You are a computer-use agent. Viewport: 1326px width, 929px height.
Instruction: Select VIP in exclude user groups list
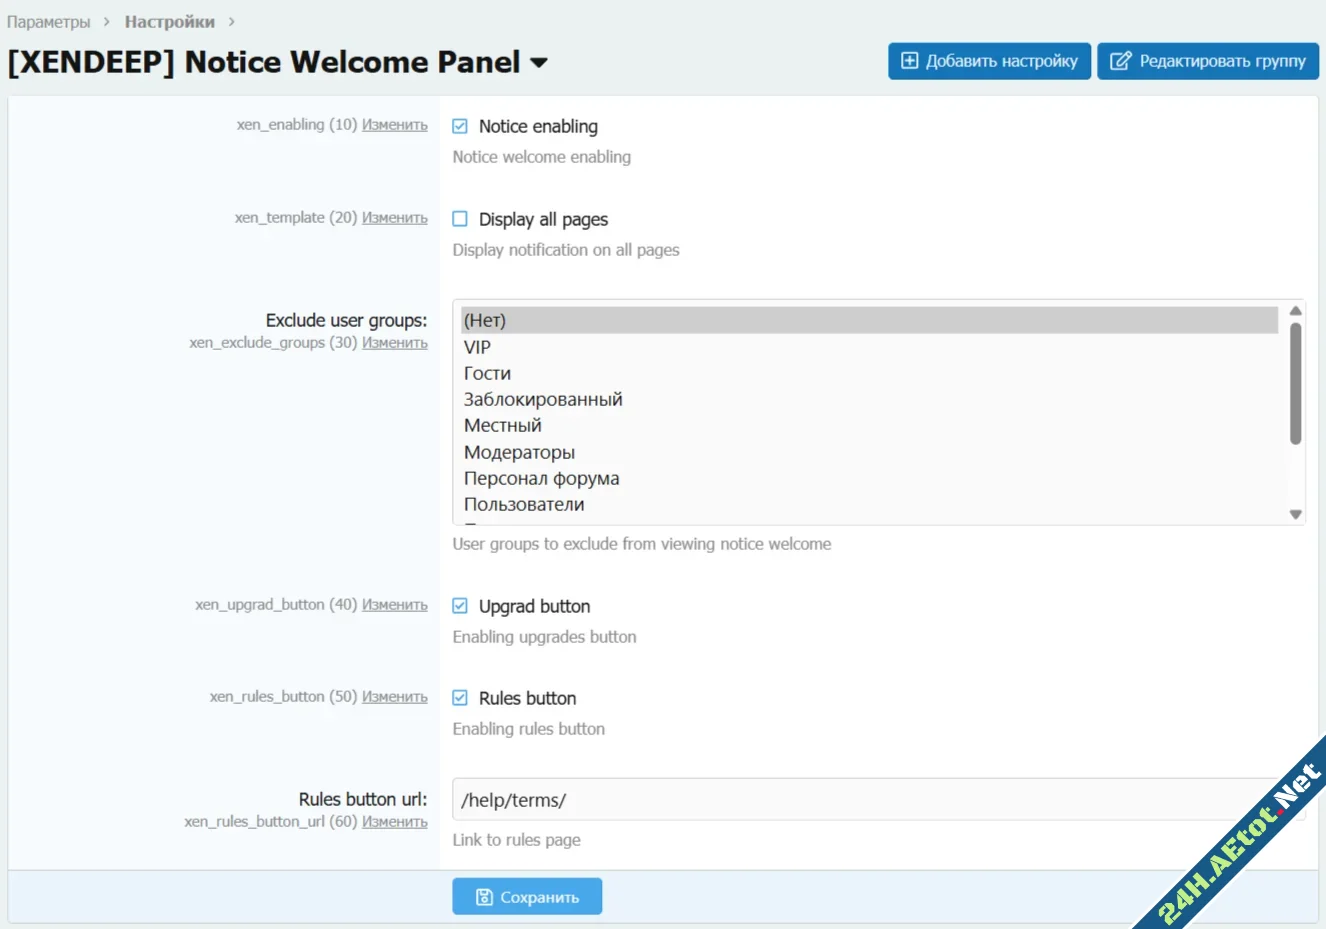tap(477, 347)
